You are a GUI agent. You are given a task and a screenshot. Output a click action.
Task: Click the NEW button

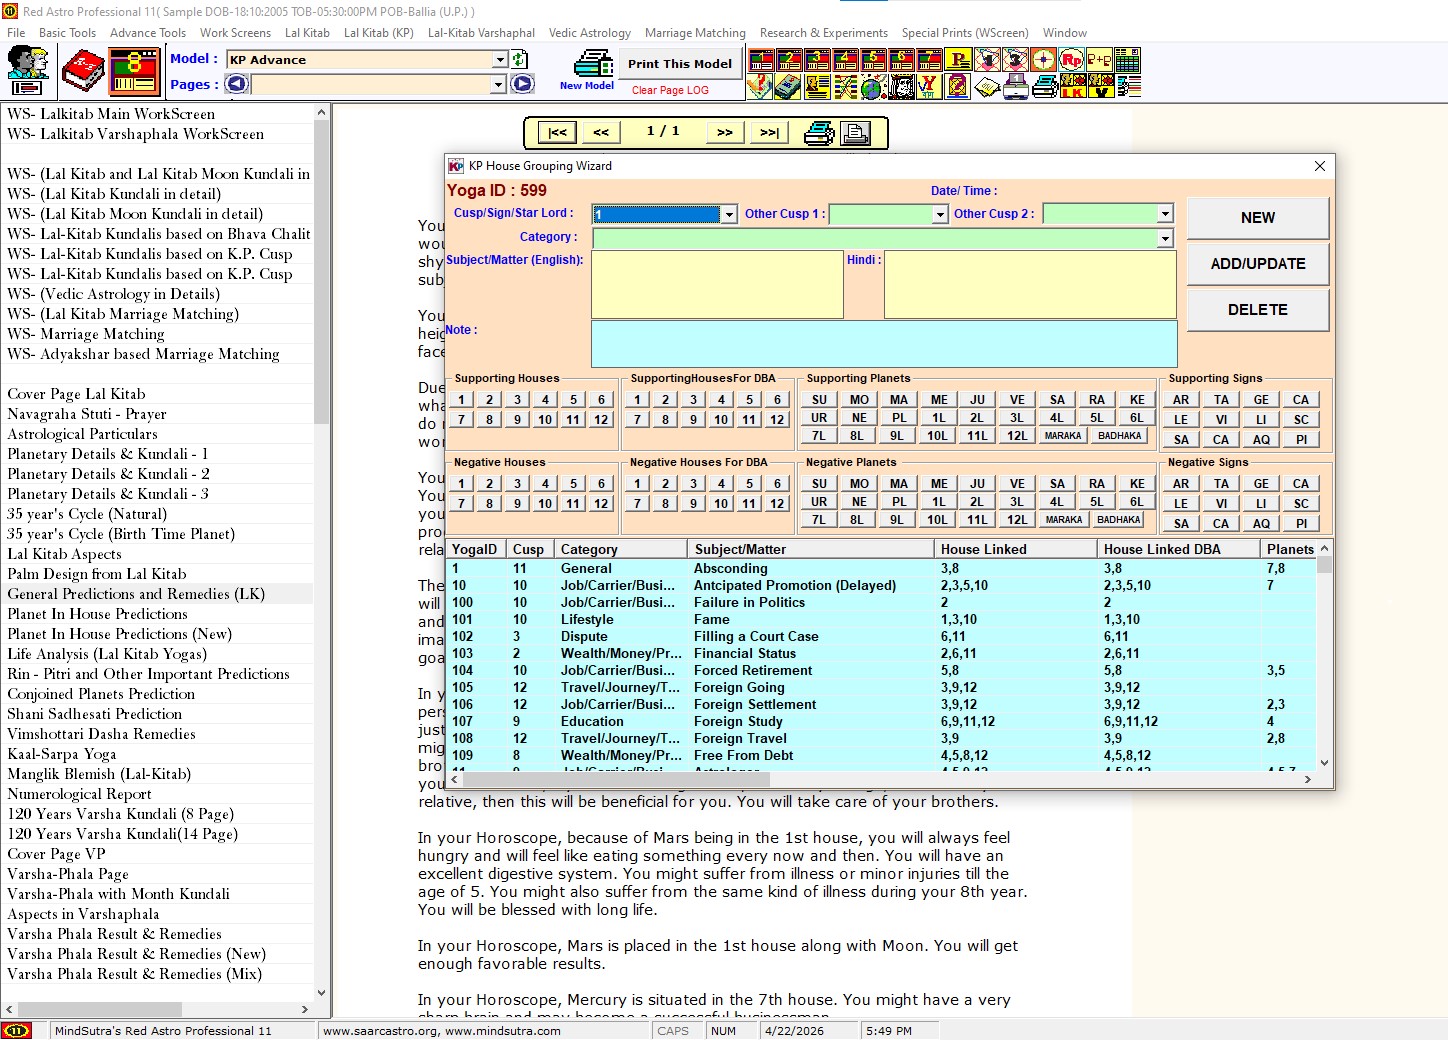tap(1258, 218)
